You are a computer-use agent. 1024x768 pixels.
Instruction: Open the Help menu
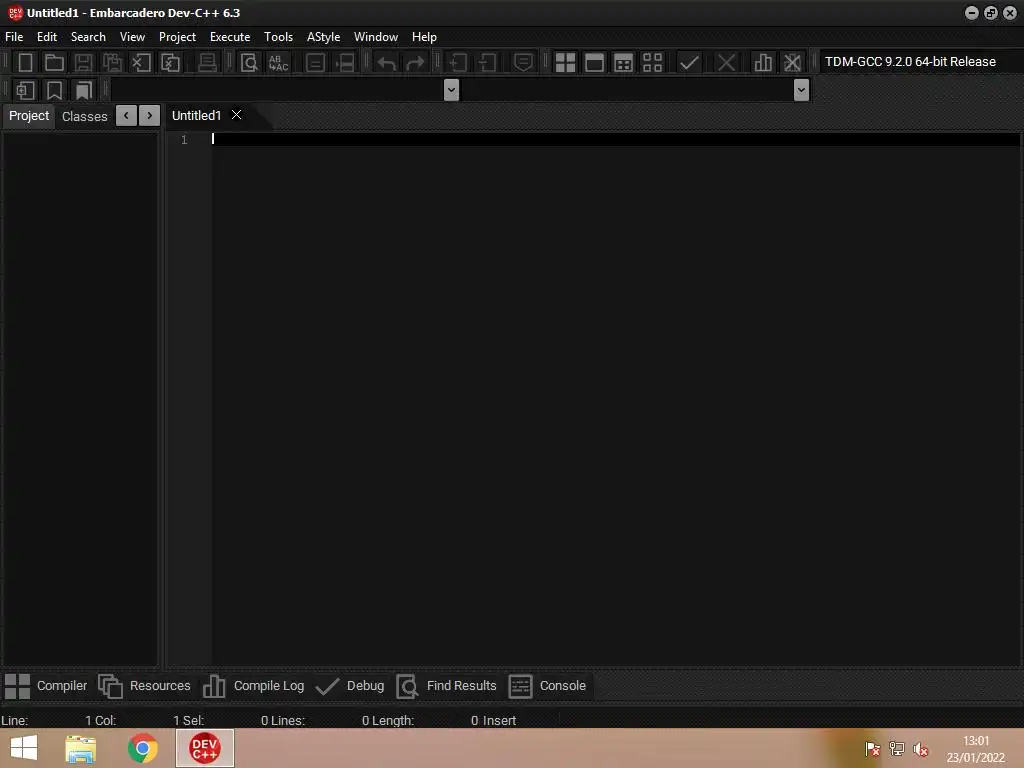(424, 37)
